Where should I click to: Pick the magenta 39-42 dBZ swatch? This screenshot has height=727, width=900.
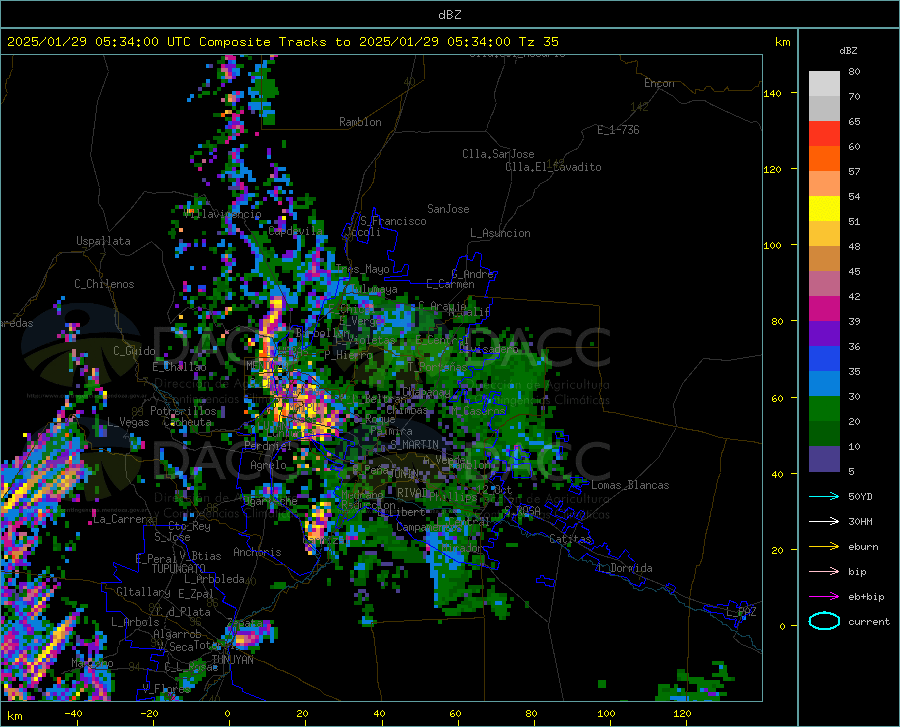click(824, 309)
